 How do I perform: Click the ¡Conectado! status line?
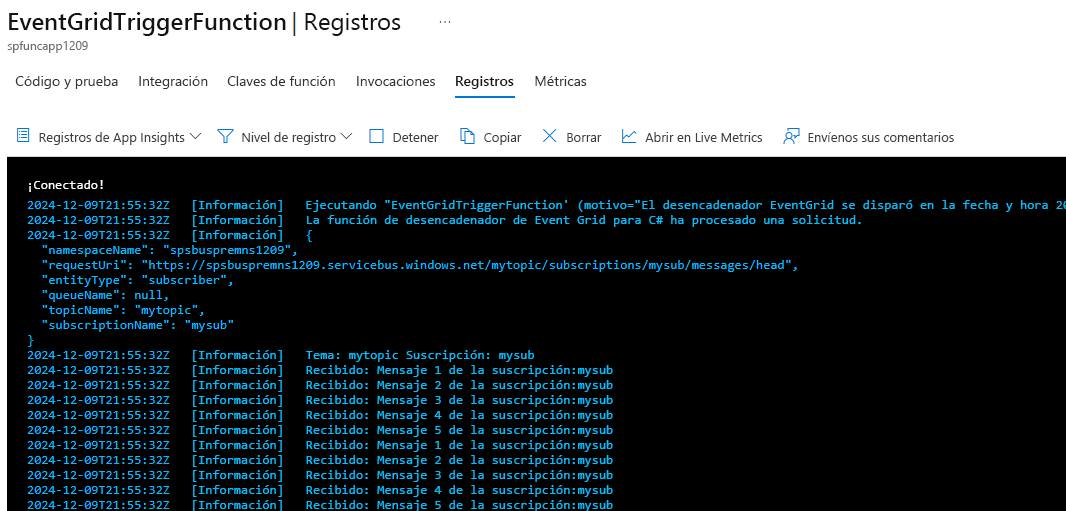66,185
